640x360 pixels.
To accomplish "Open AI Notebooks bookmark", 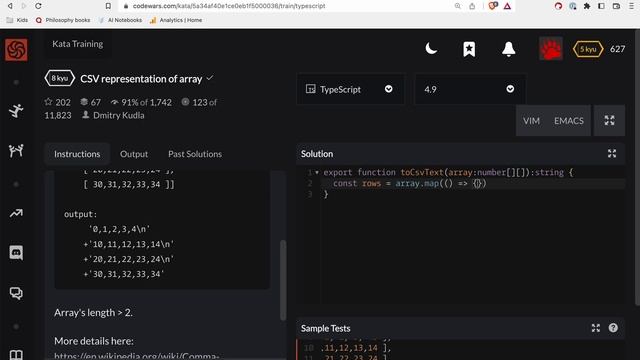I will pyautogui.click(x=120, y=20).
